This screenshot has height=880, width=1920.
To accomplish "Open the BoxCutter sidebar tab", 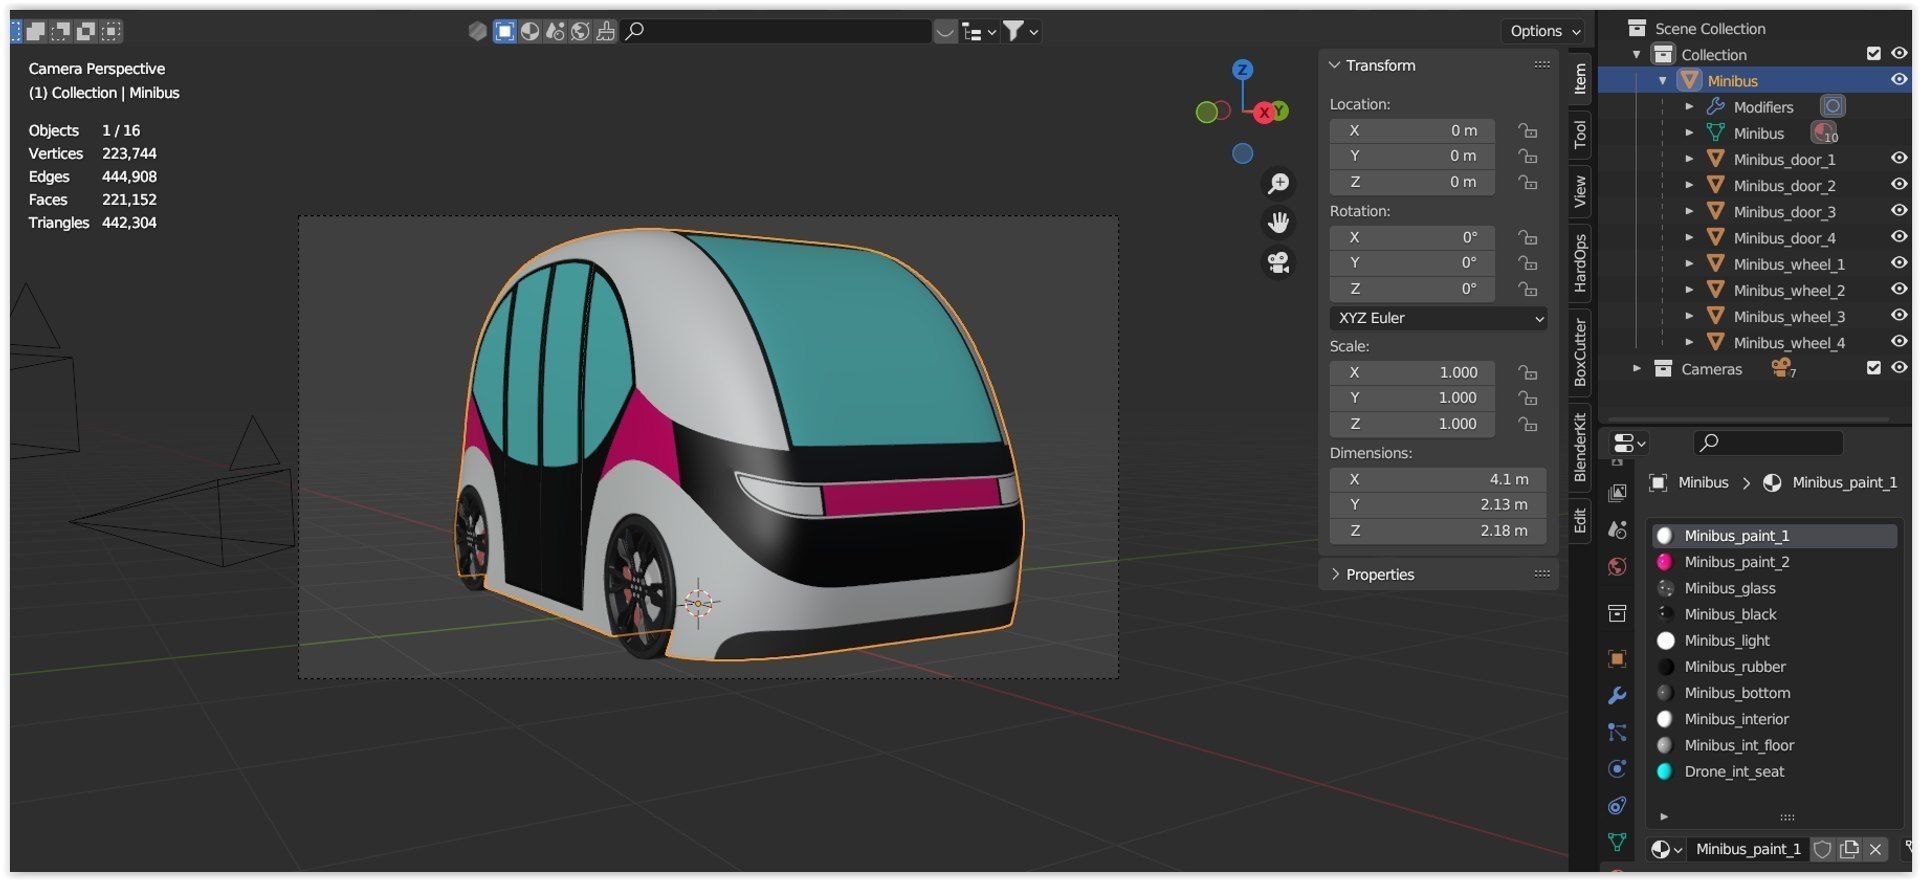I will point(1580,352).
